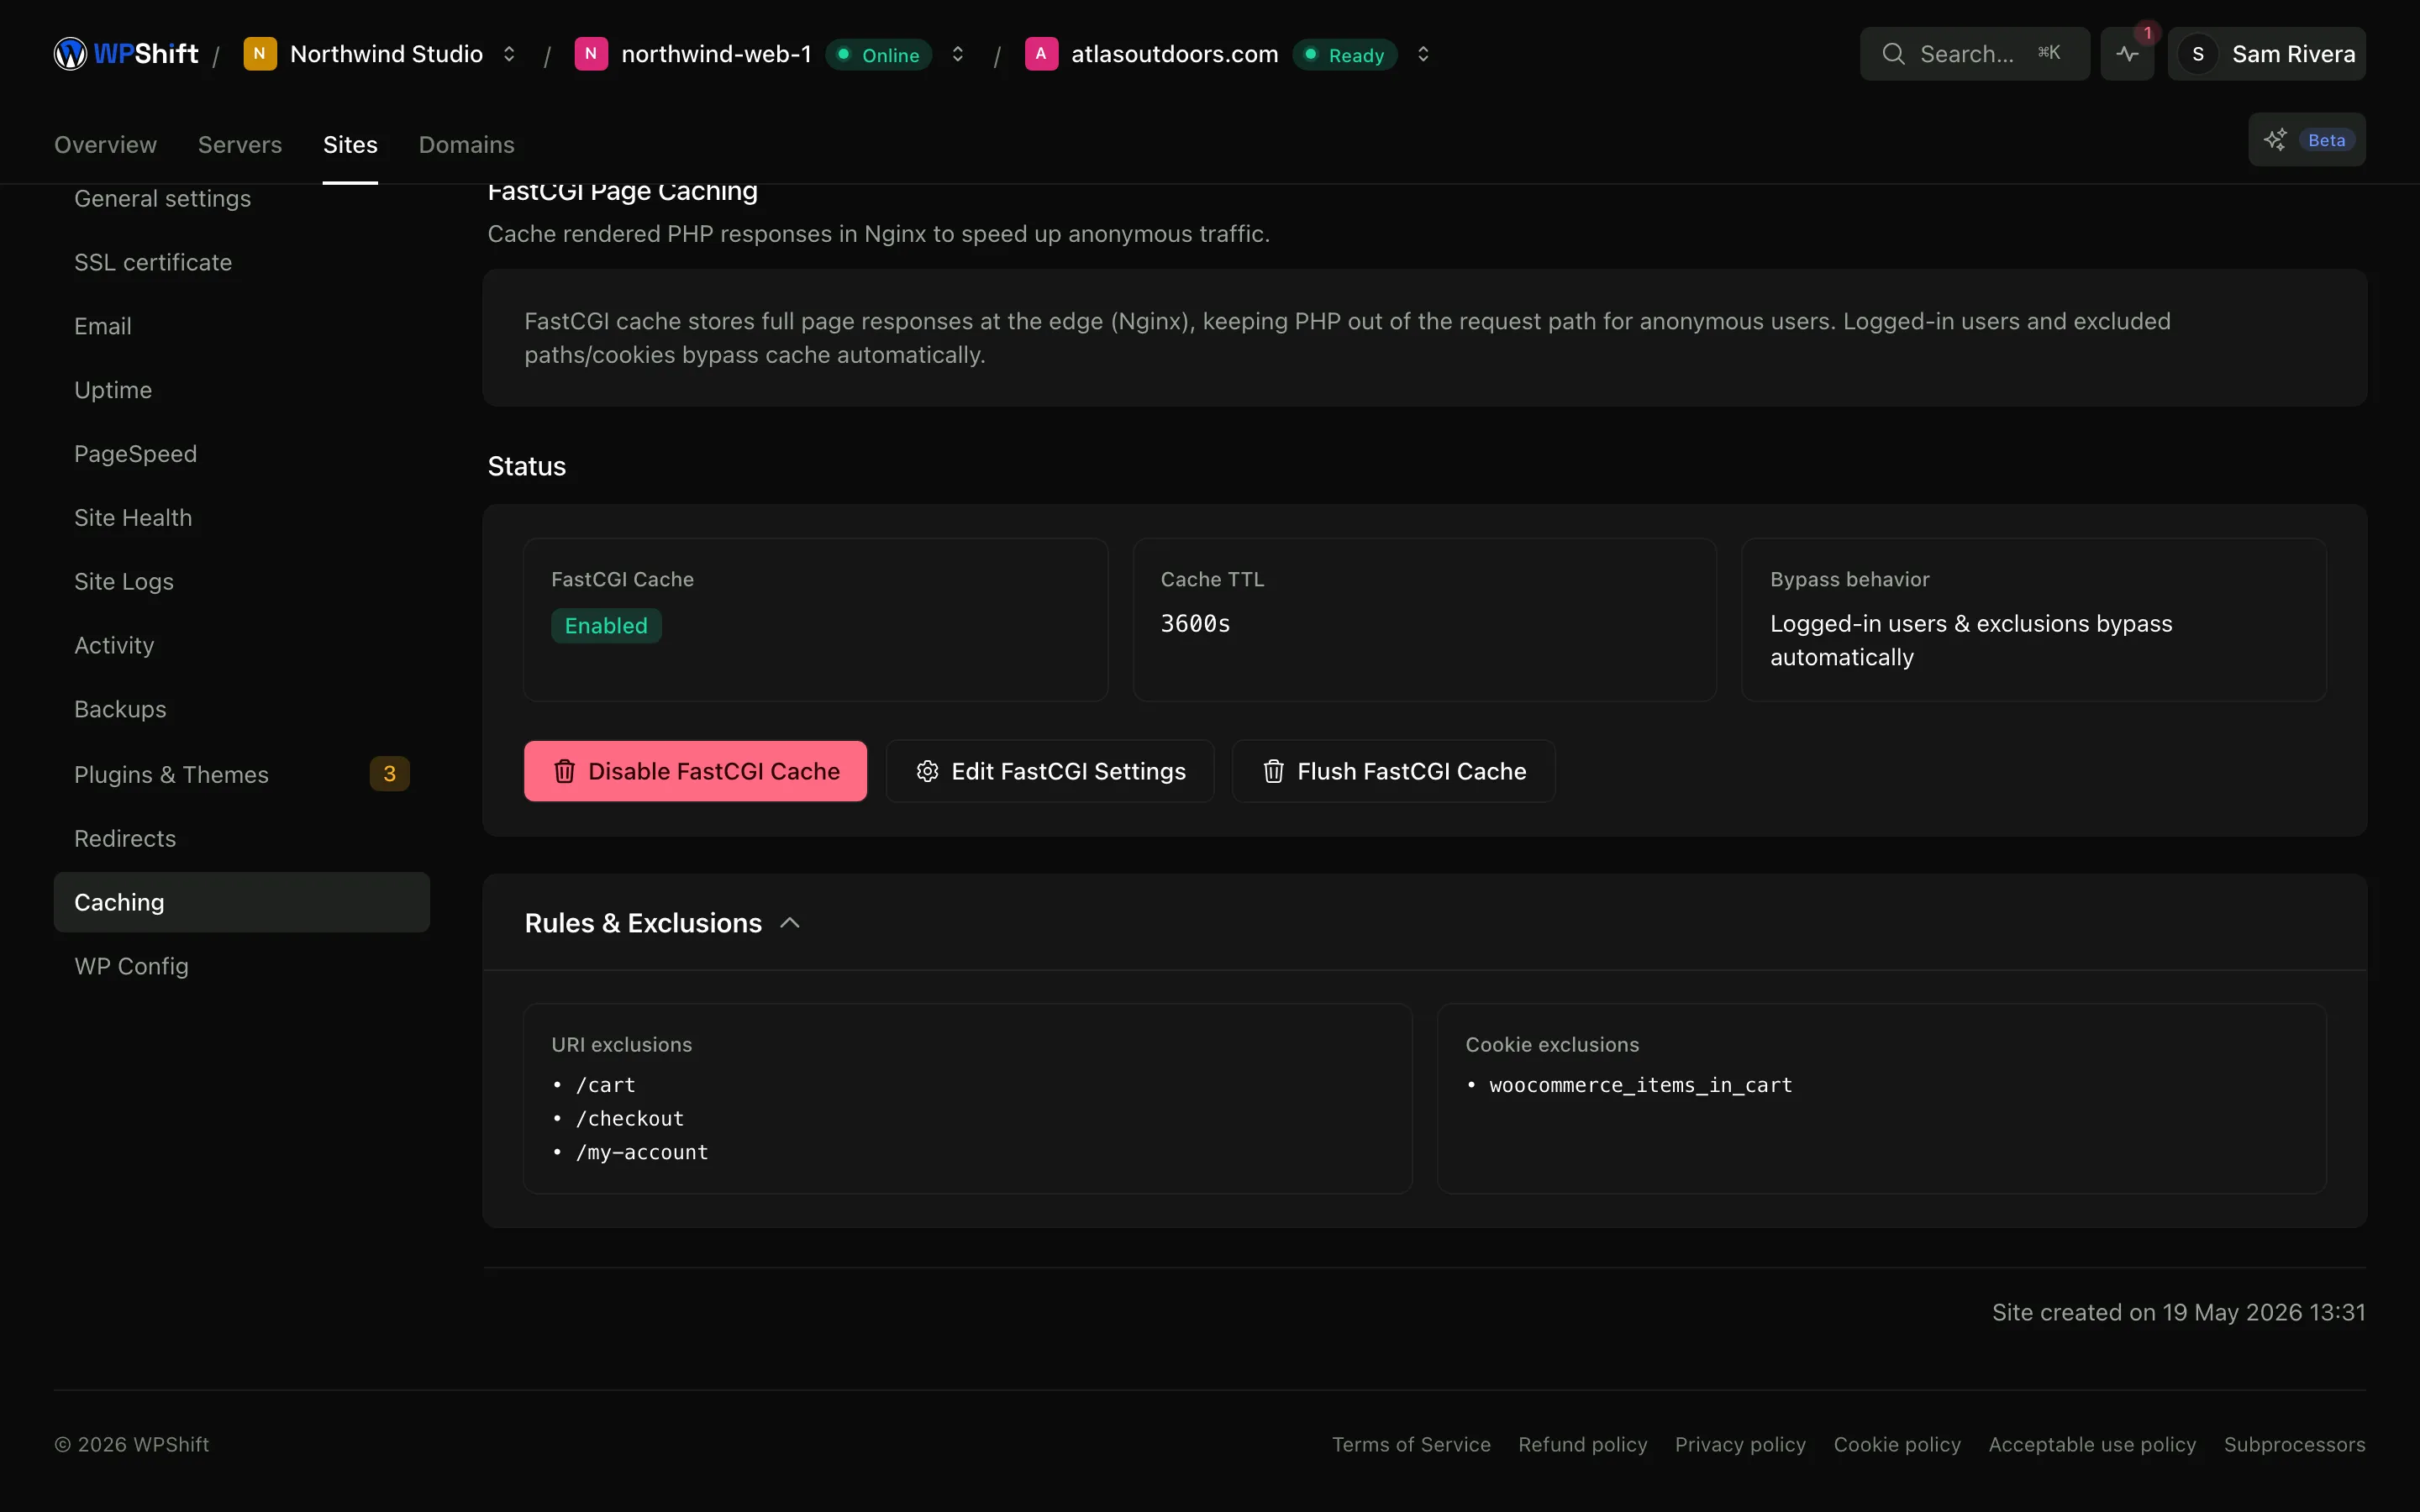Collapse the Rules & Exclusions section
Image resolution: width=2420 pixels, height=1512 pixels.
pyautogui.click(x=790, y=923)
